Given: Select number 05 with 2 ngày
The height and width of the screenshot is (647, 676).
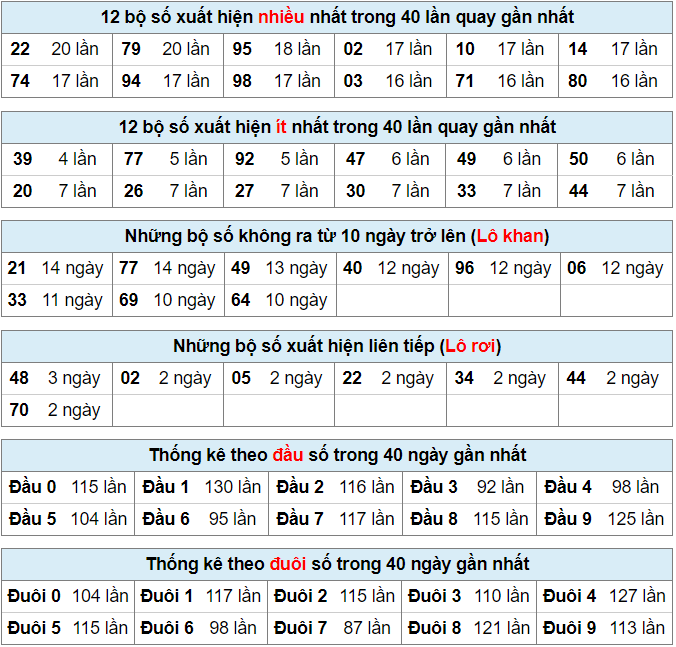Looking at the screenshot, I should pos(279,378).
